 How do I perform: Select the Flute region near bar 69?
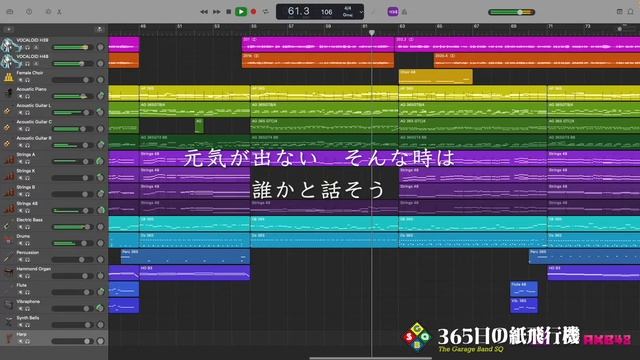click(x=524, y=289)
